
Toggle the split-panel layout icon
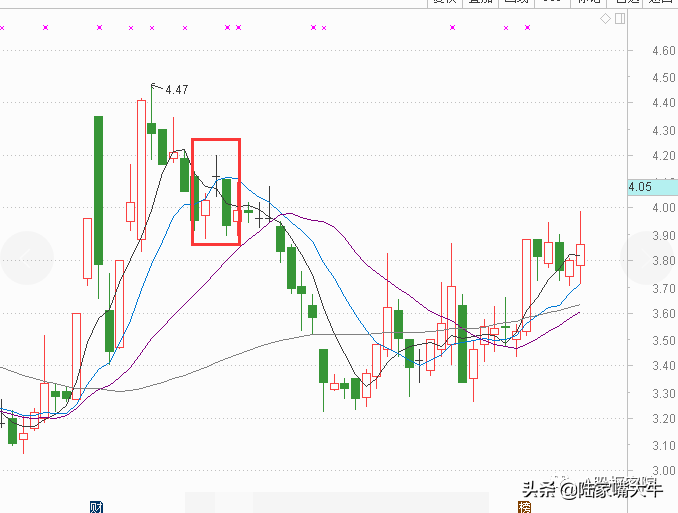coord(620,19)
